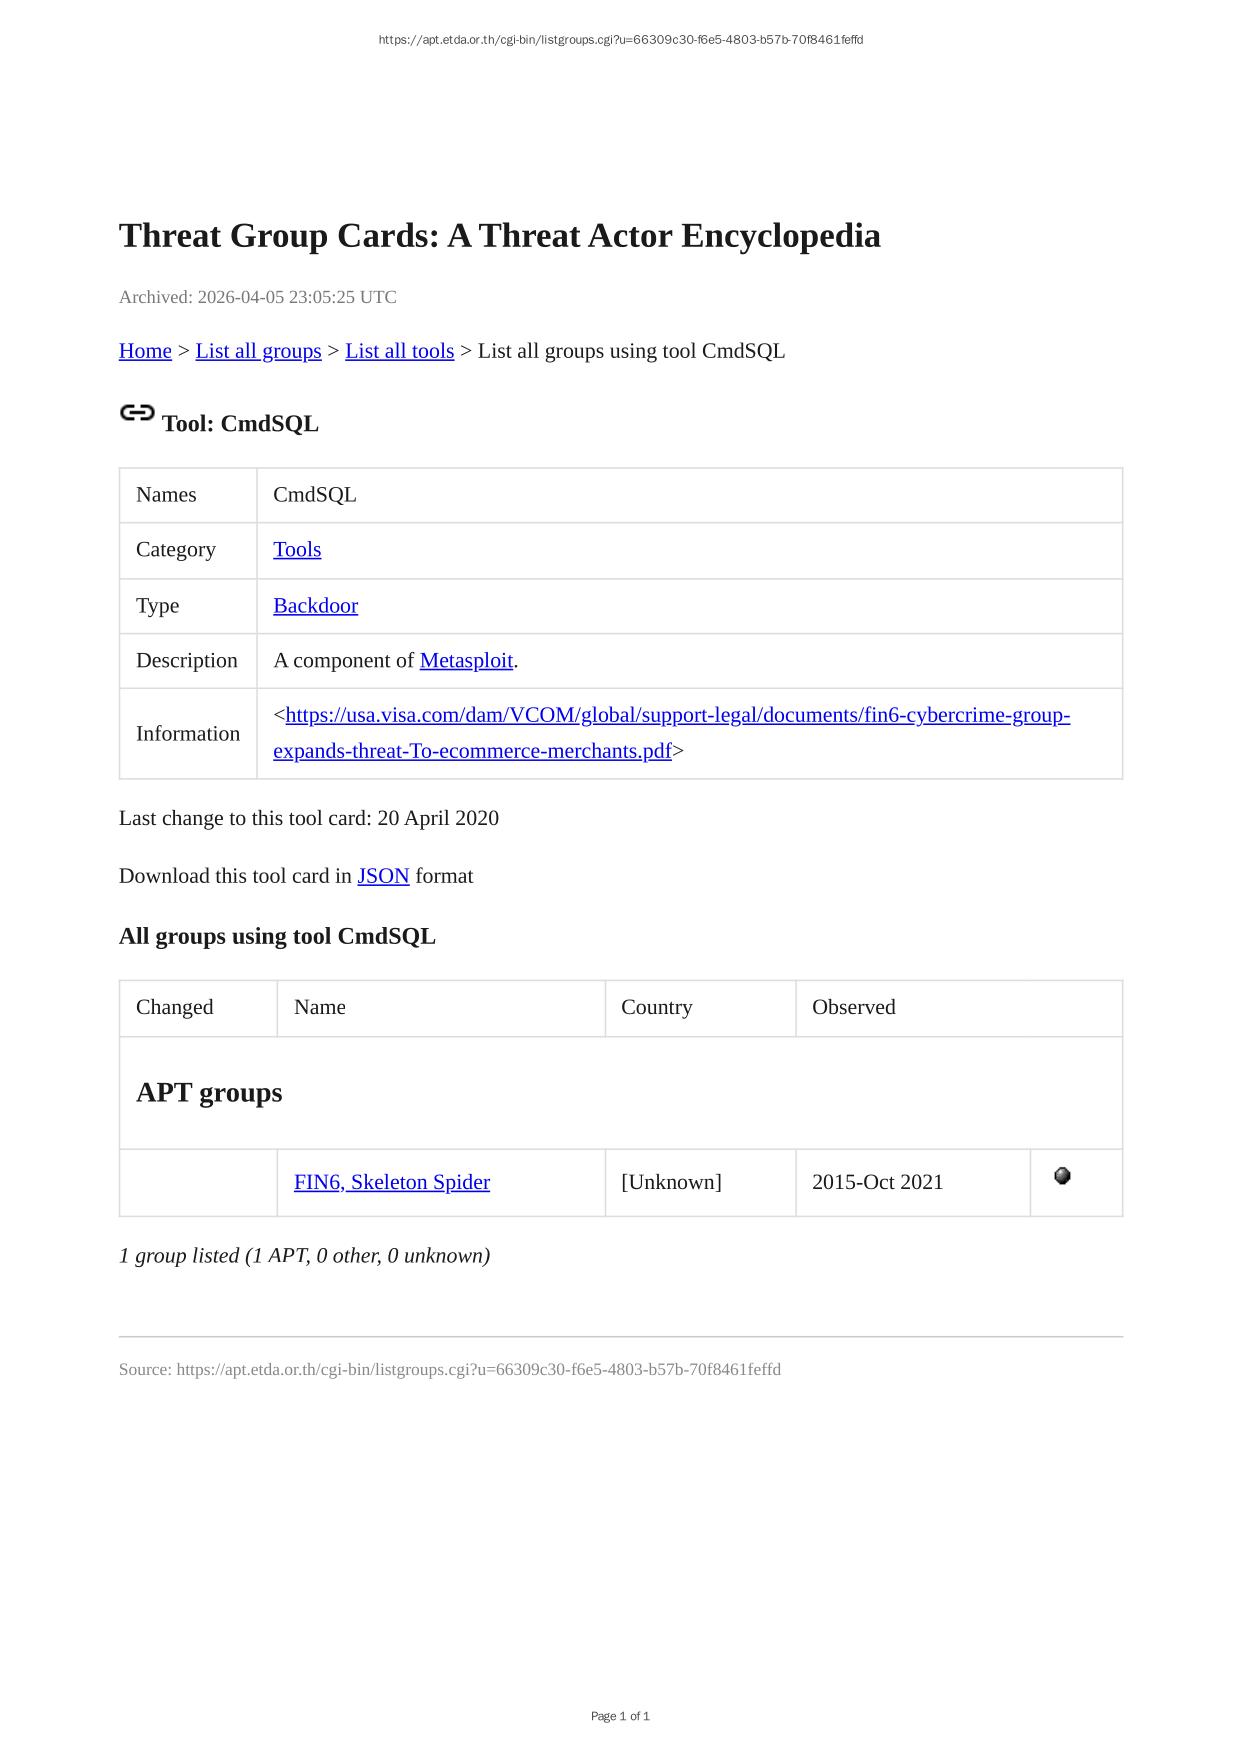
Task: Follow the Tools category link
Action: (x=297, y=550)
